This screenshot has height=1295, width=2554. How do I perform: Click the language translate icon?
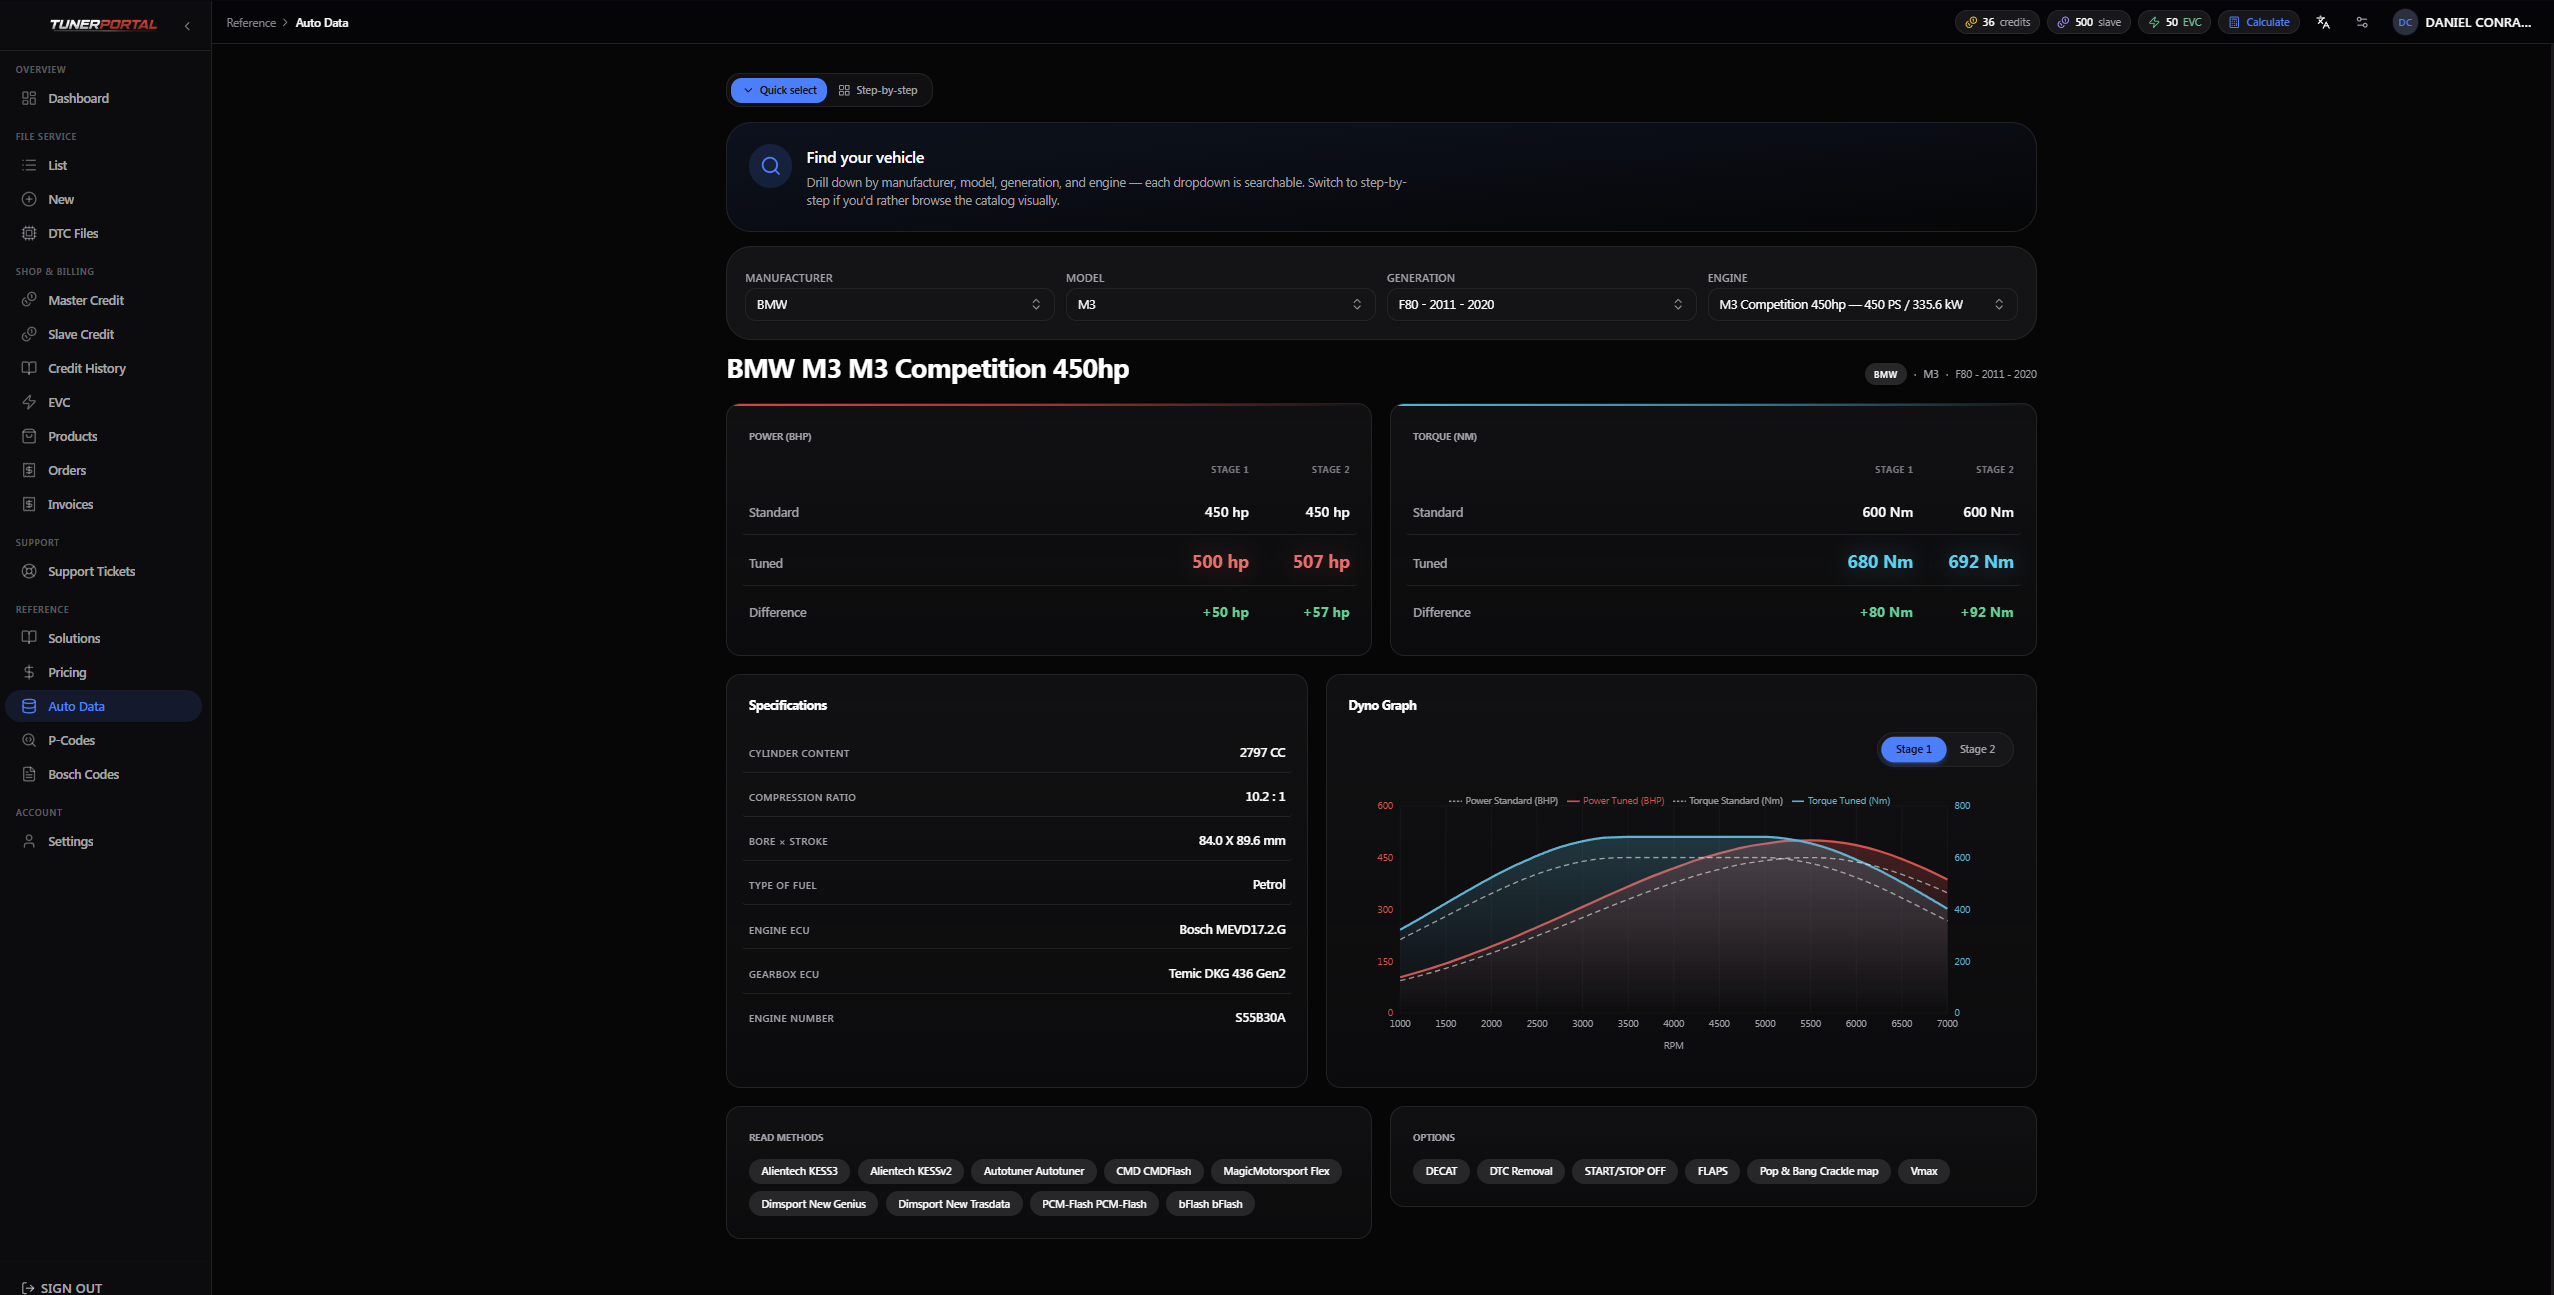click(2323, 22)
